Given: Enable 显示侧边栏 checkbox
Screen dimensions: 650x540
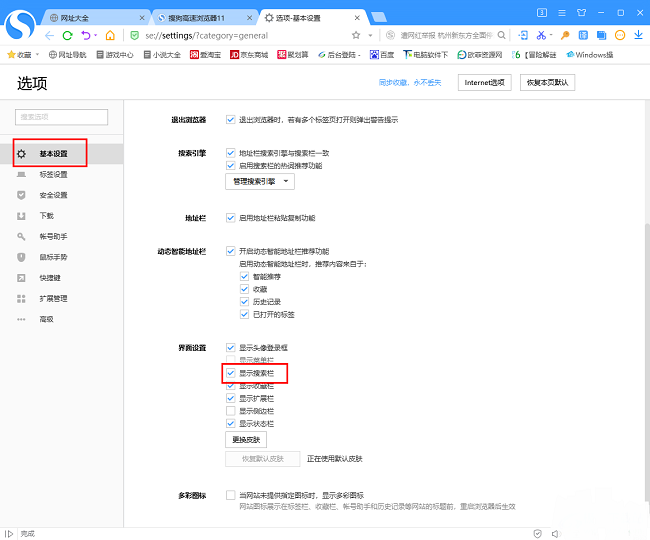Looking at the screenshot, I should [x=230, y=411].
